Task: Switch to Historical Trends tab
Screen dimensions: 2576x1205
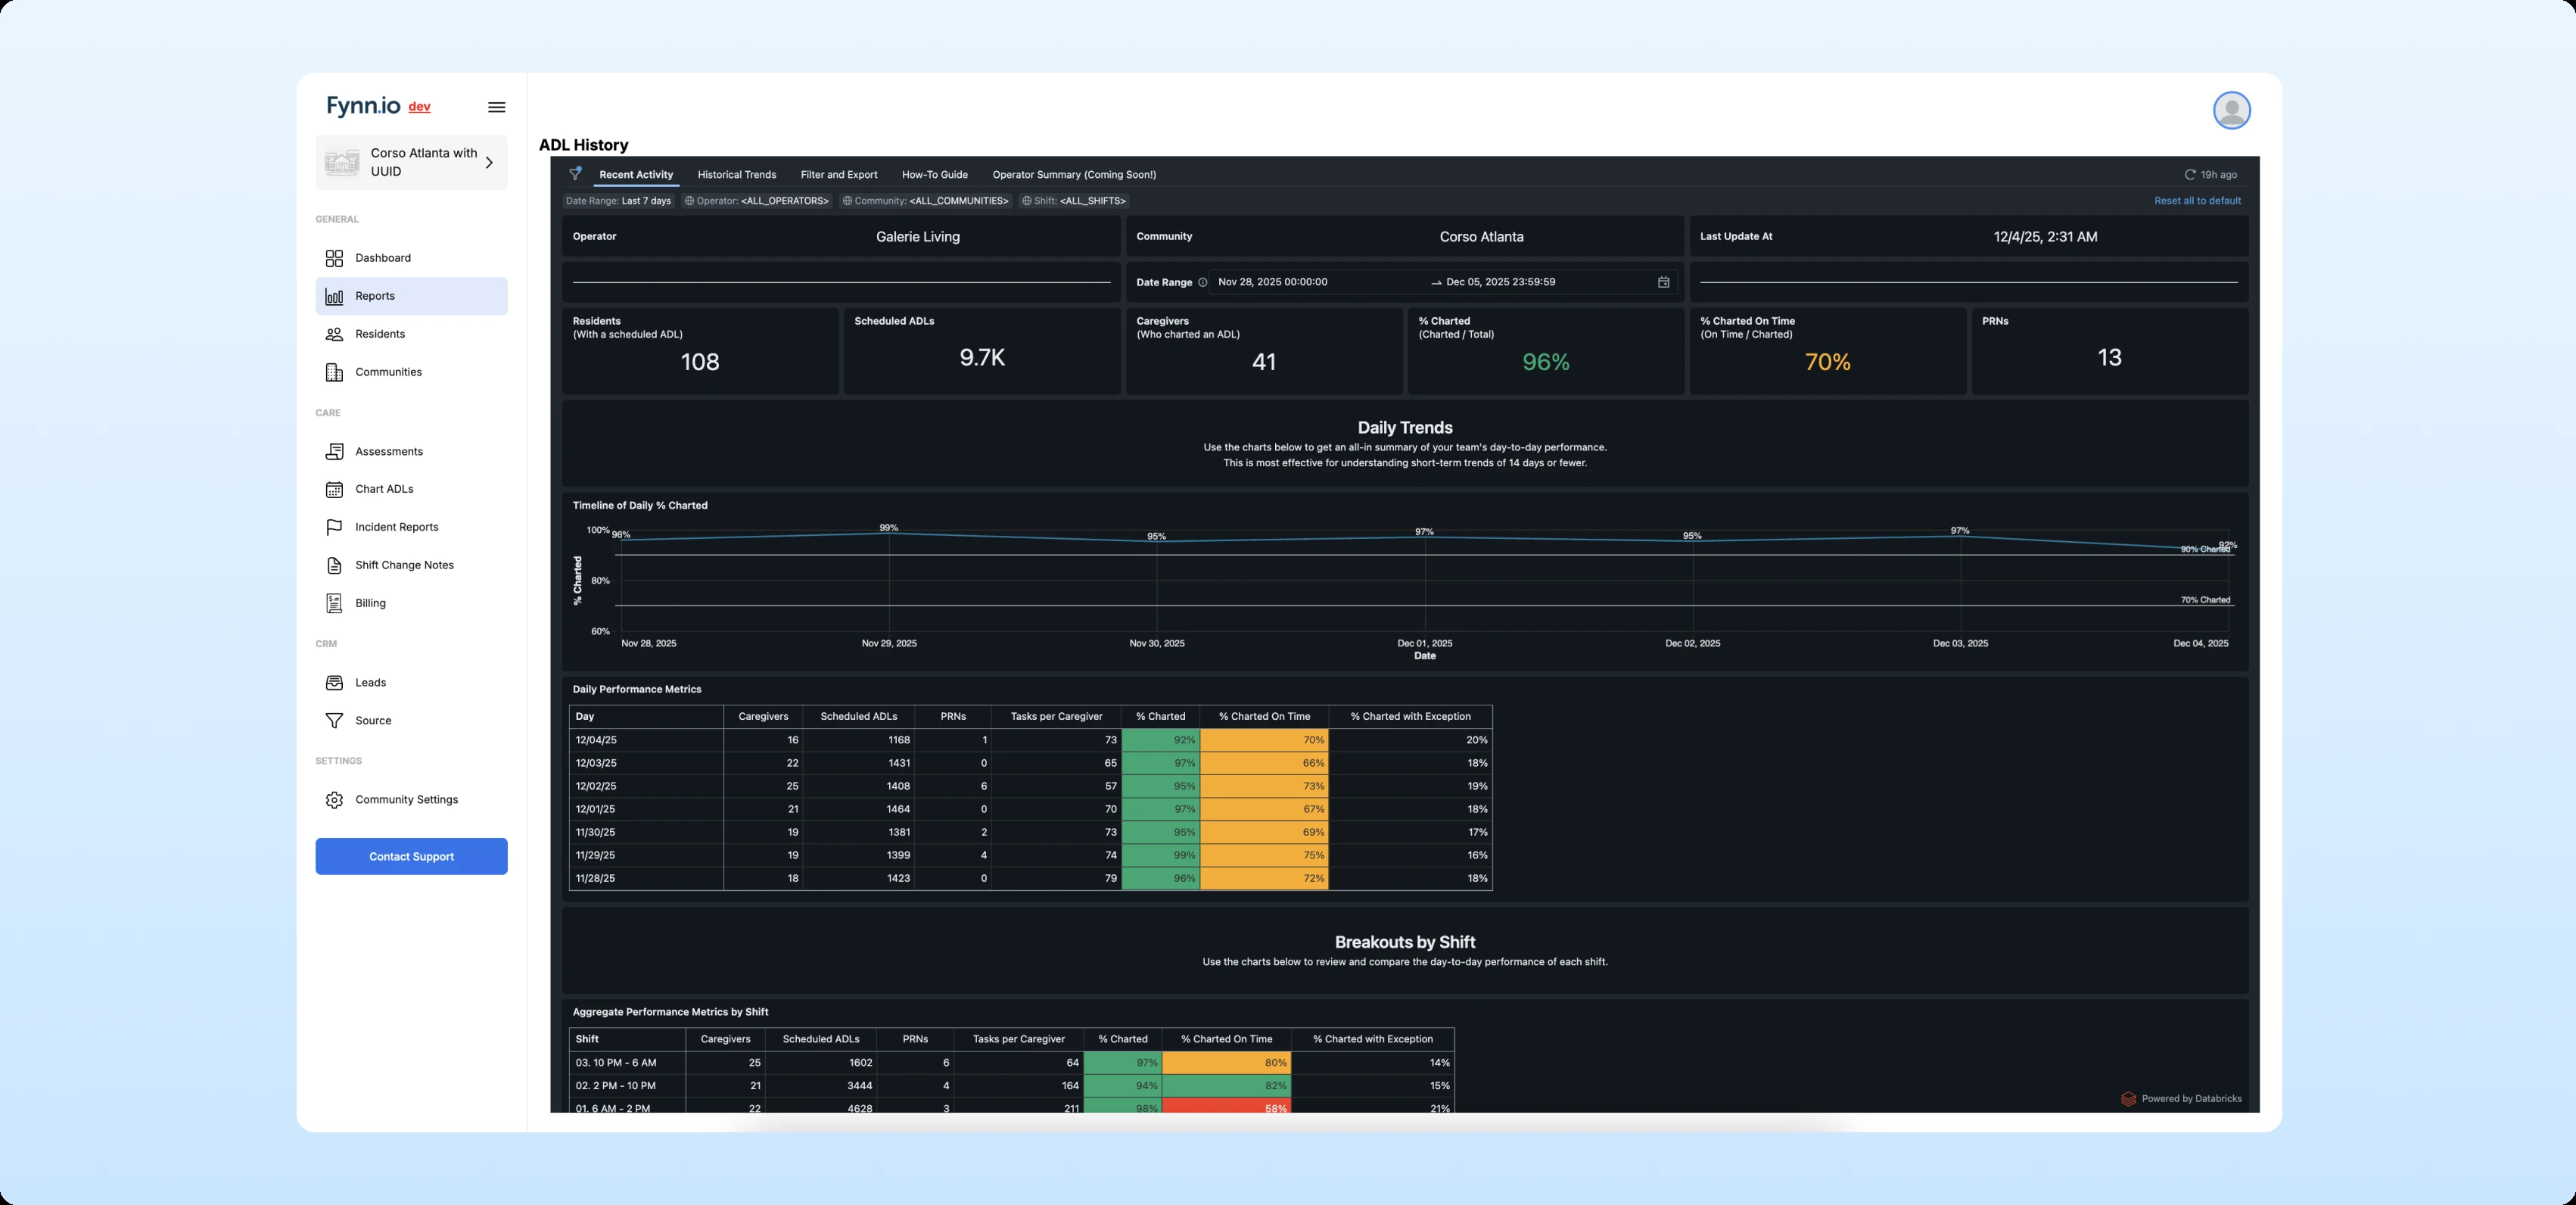Action: tap(736, 175)
